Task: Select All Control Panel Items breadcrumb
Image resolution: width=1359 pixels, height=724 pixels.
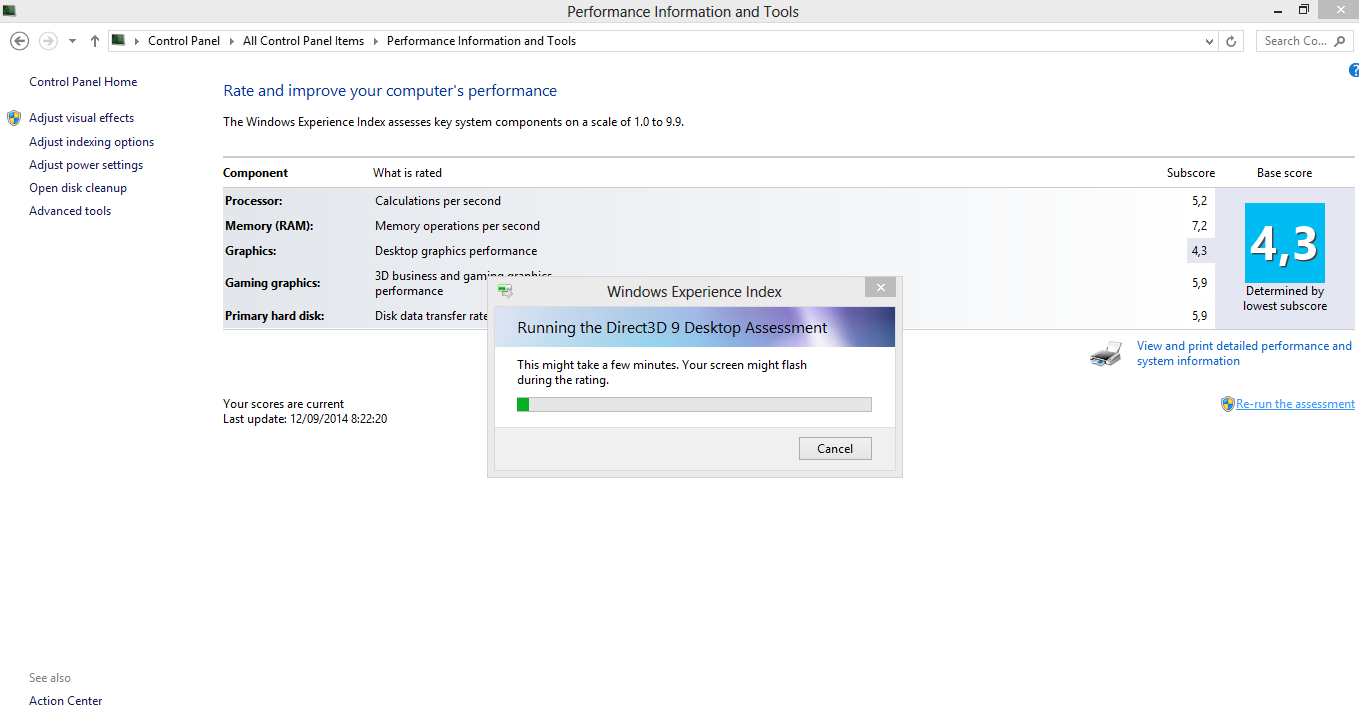Action: coord(303,41)
